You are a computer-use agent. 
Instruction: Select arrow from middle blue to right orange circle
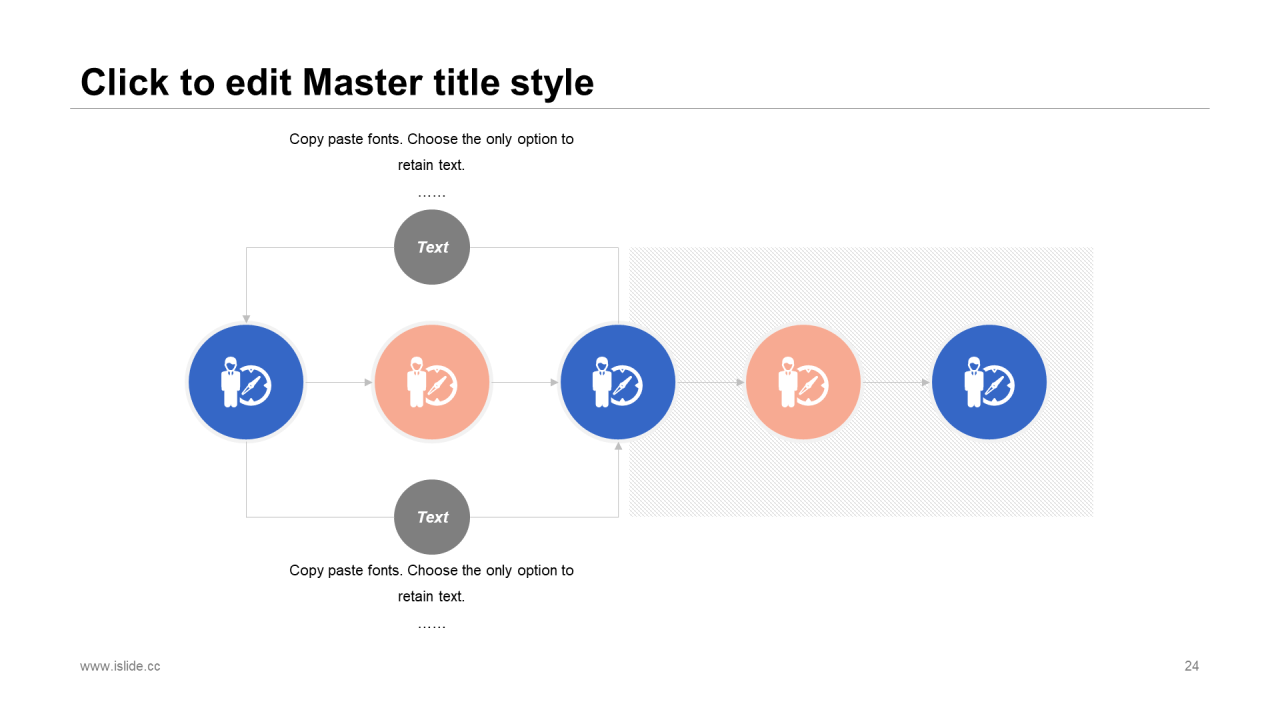click(710, 382)
